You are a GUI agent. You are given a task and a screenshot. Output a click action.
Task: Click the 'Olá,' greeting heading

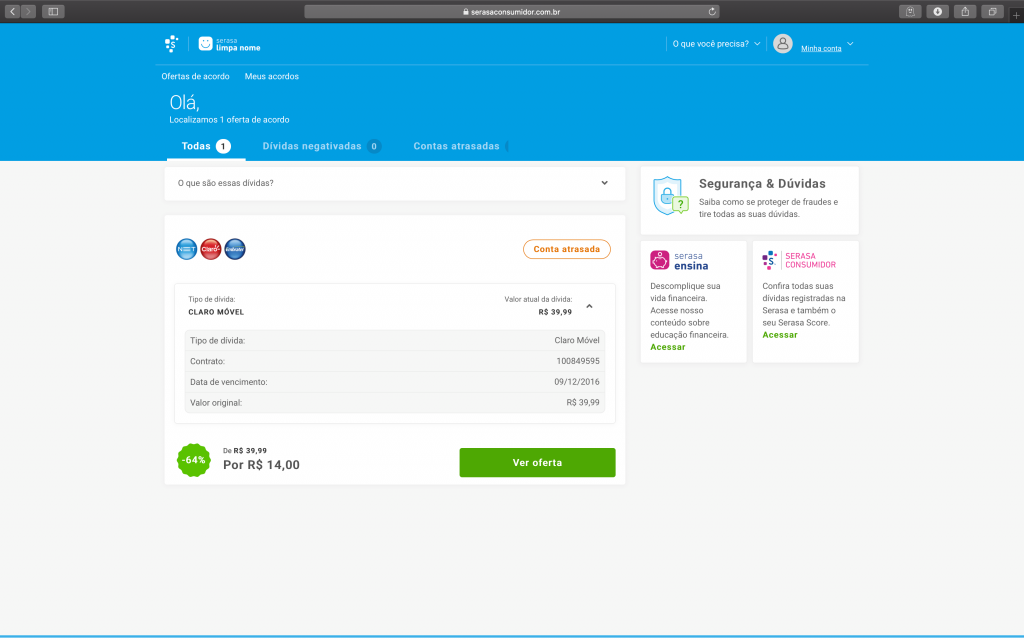tap(184, 103)
